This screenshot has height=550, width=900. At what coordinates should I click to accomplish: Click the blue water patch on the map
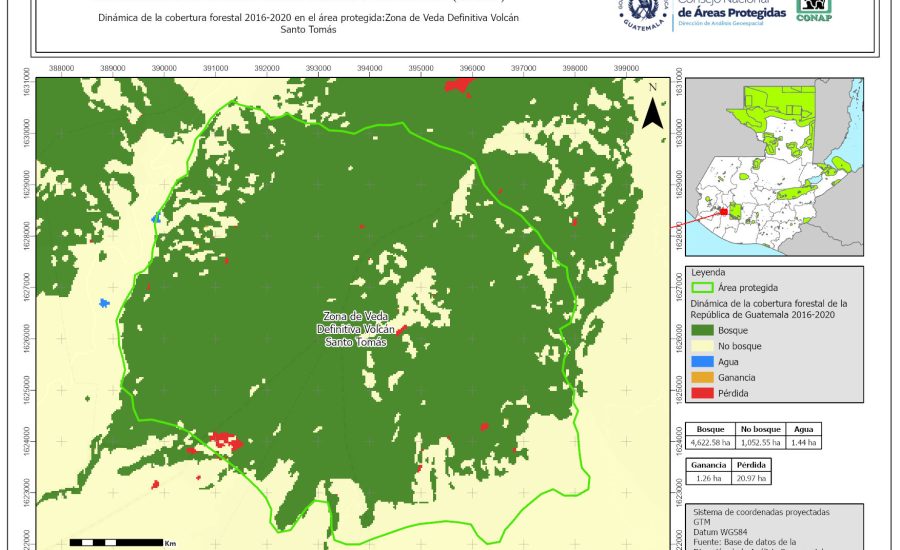103,302
